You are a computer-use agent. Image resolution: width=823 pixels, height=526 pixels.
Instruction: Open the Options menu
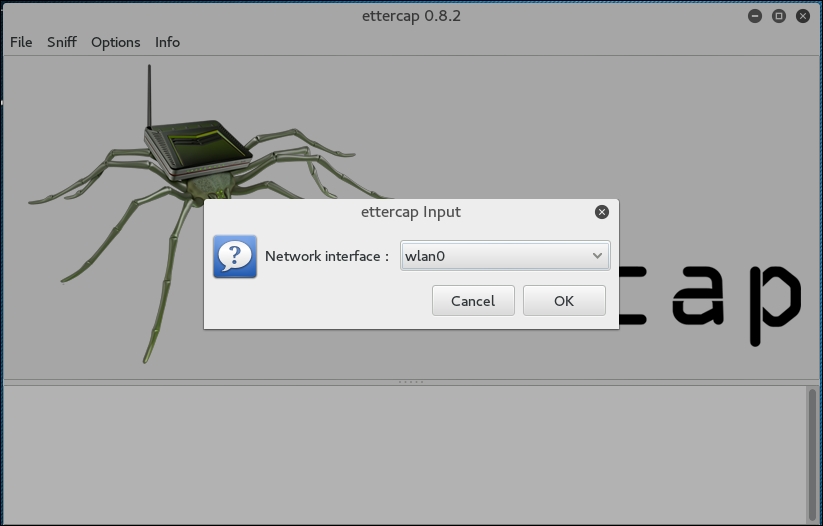click(x=115, y=42)
